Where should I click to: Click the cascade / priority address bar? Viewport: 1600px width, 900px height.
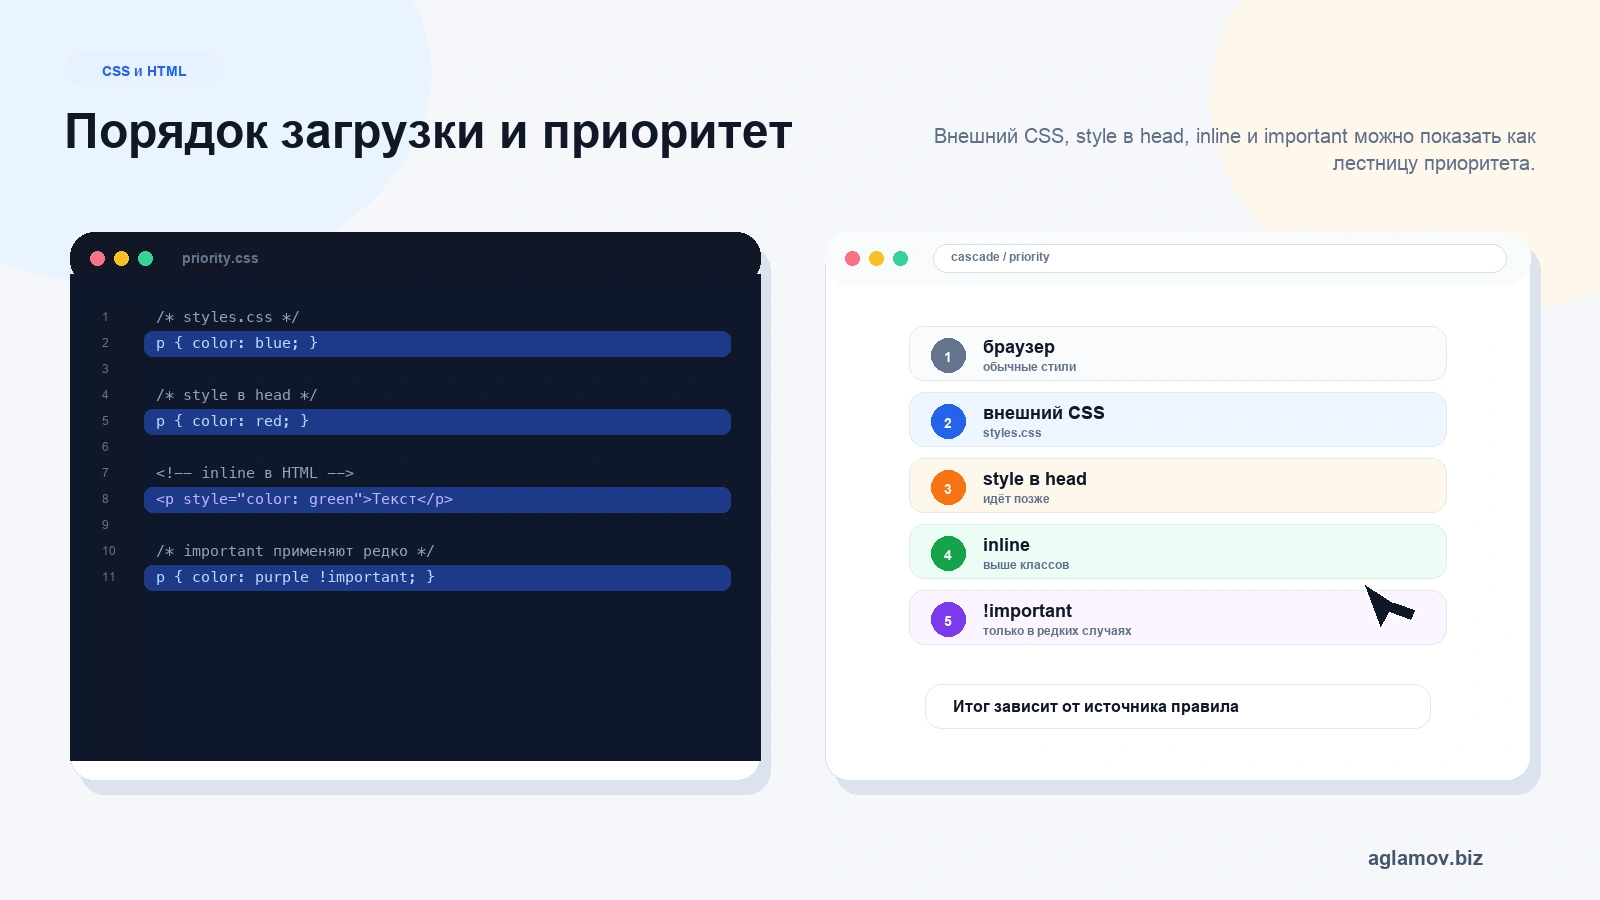1219,258
